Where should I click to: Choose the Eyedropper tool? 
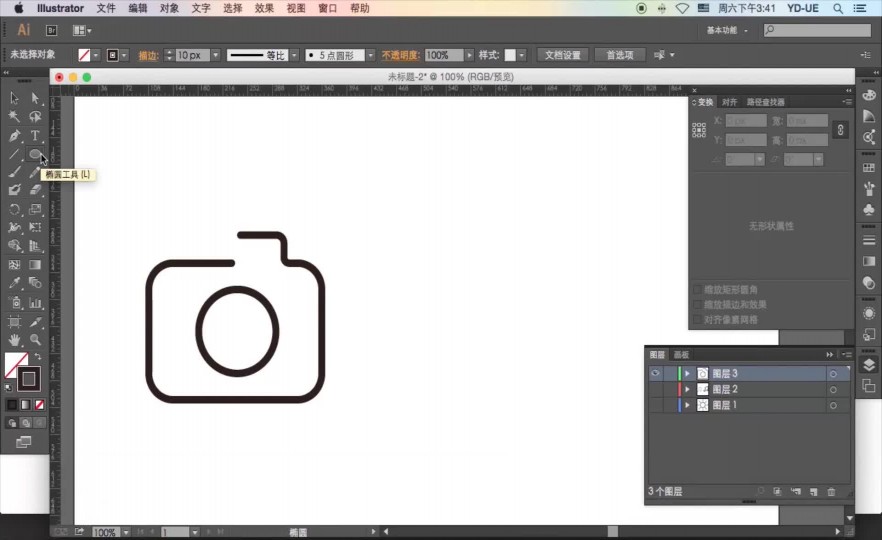pyautogui.click(x=14, y=283)
